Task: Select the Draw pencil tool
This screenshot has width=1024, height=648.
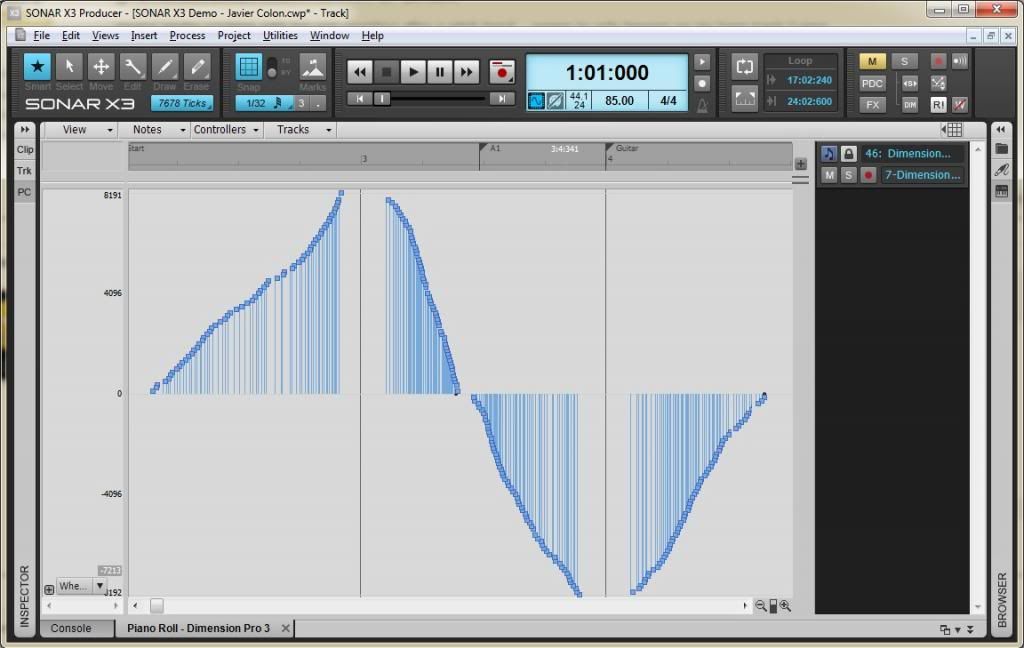Action: 165,67
